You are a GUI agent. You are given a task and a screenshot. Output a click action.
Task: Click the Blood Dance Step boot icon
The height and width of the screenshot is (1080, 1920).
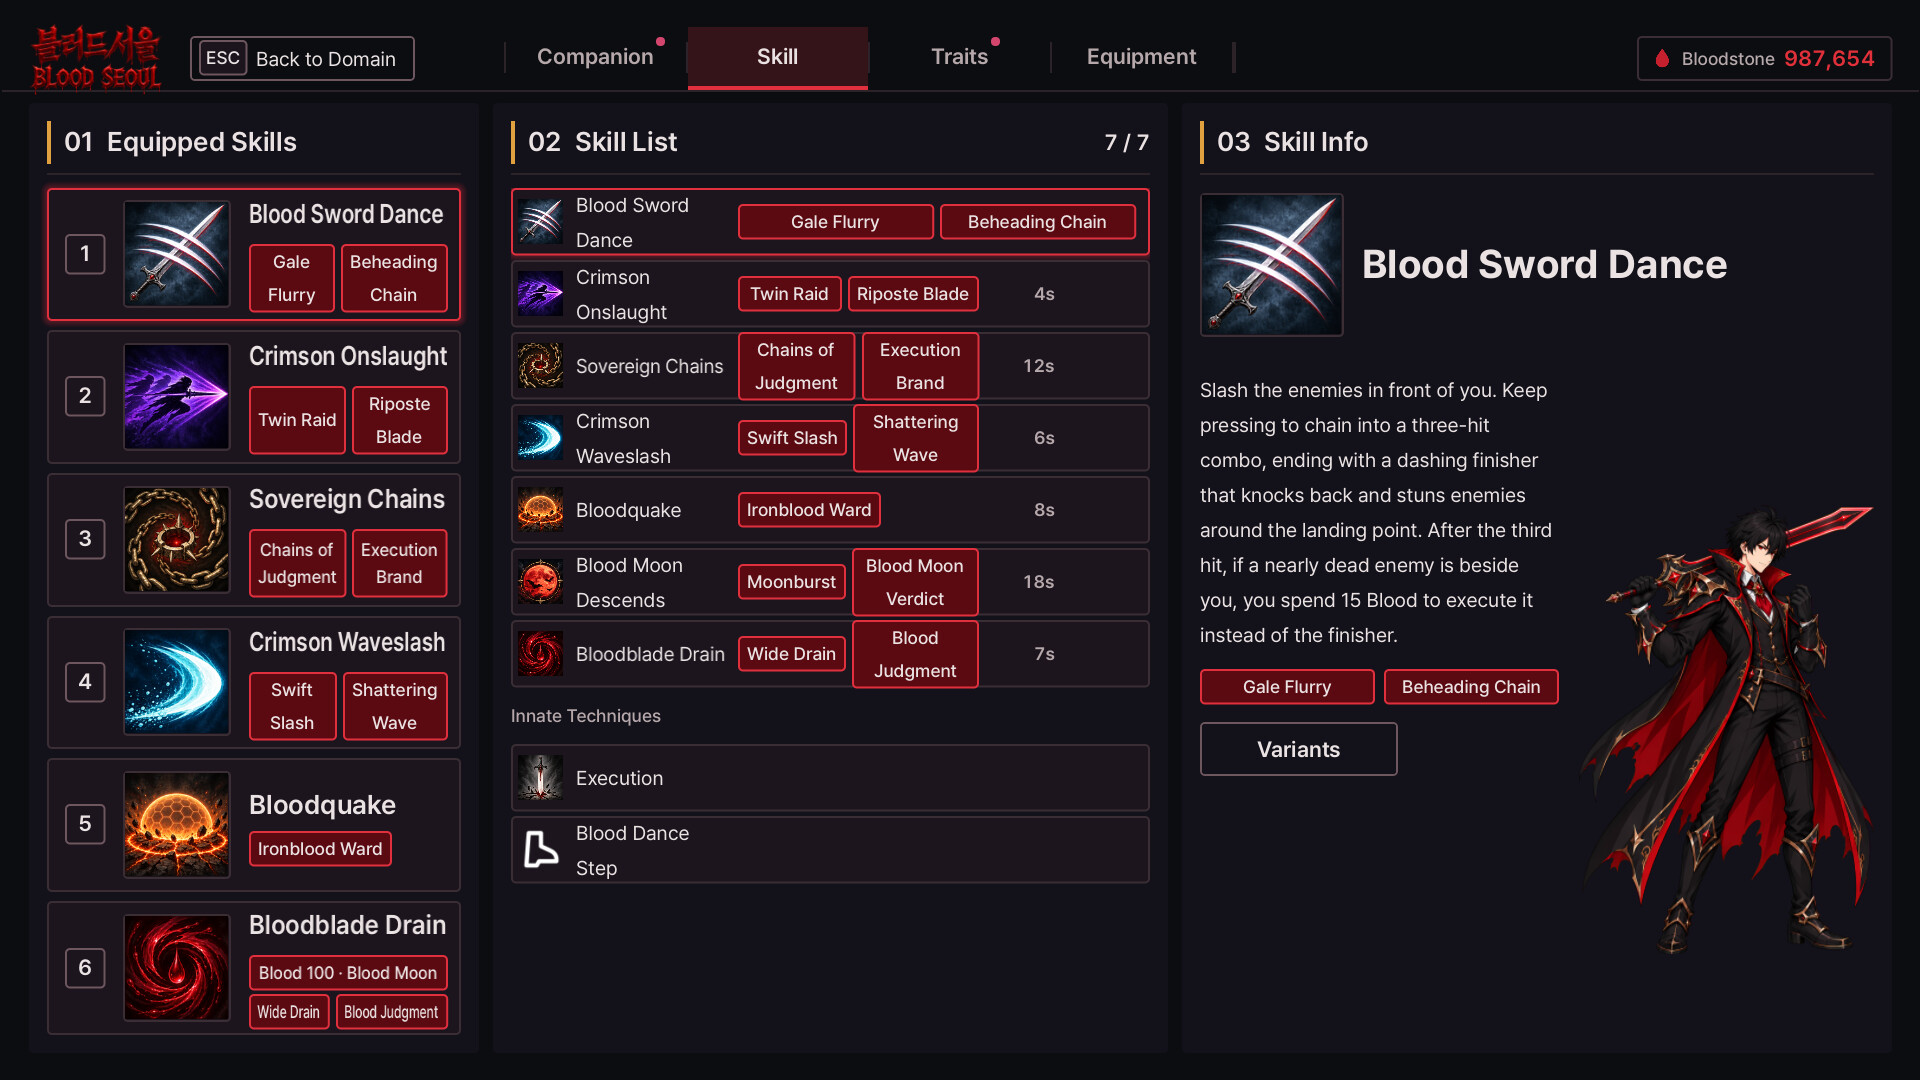point(541,850)
